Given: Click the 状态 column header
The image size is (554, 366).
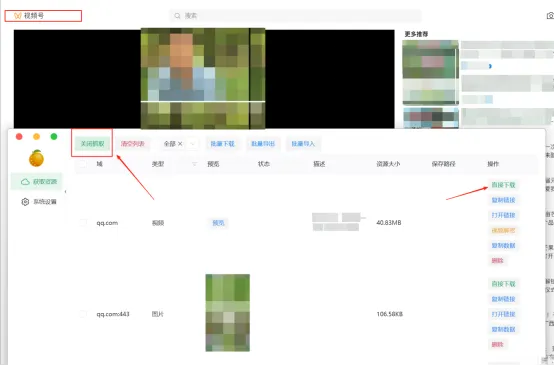Looking at the screenshot, I should (264, 164).
